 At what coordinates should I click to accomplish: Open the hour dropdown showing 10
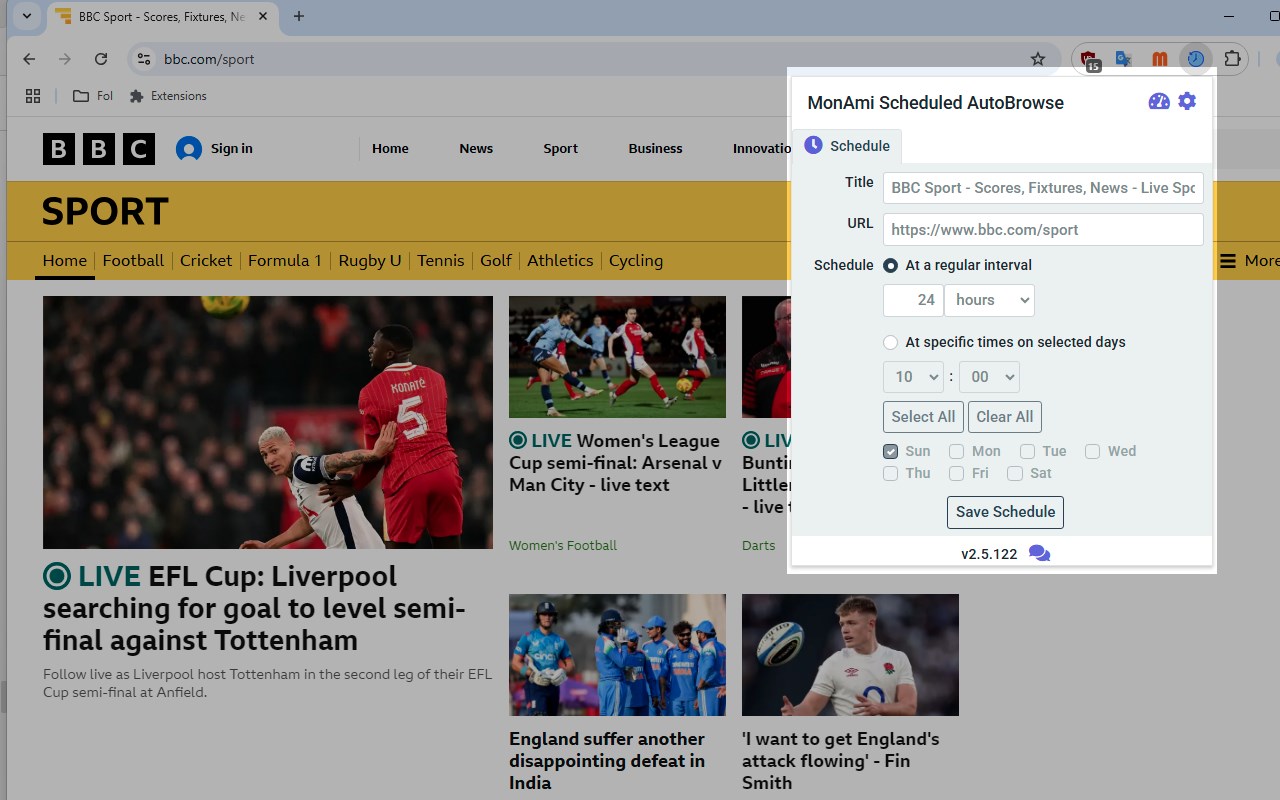click(913, 377)
